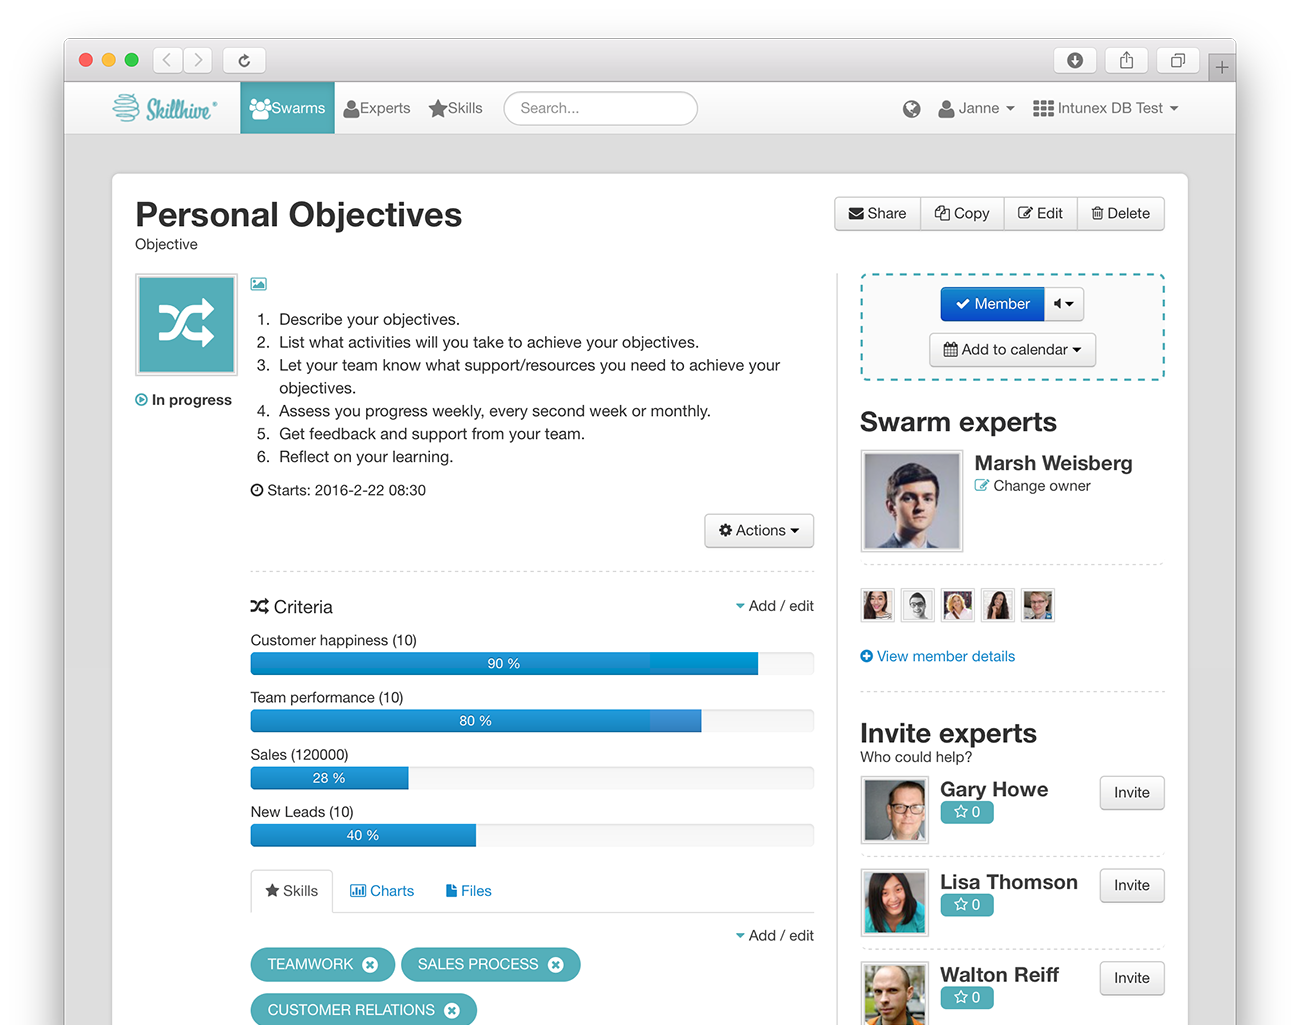This screenshot has height=1025, width=1300.
Task: Remove the TEAMWORK skill tag
Action: click(370, 965)
